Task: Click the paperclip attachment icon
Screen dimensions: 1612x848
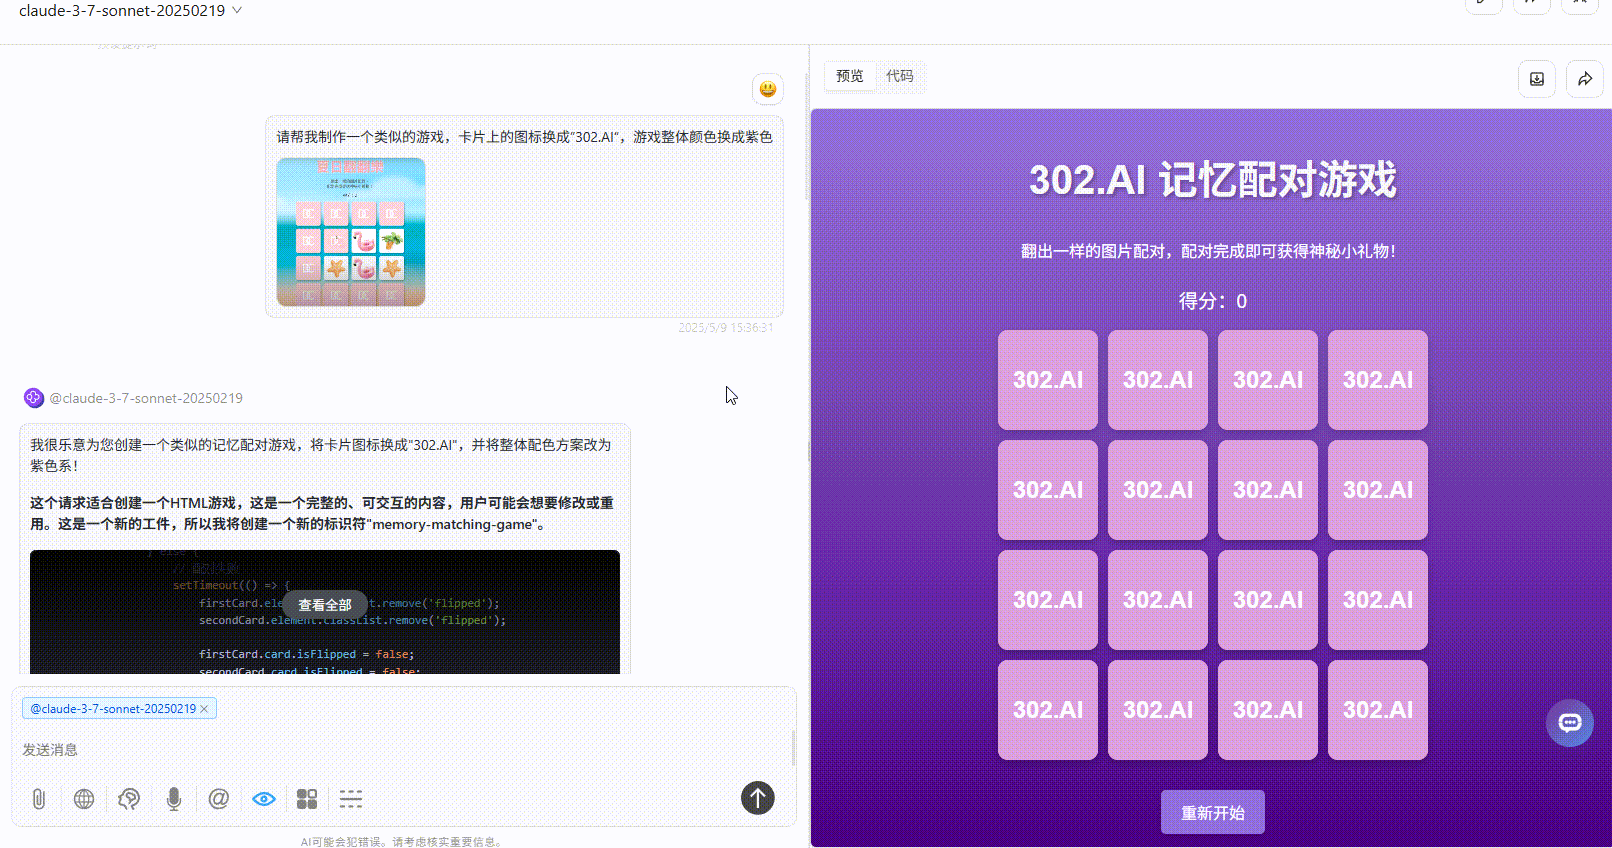Action: (x=39, y=799)
